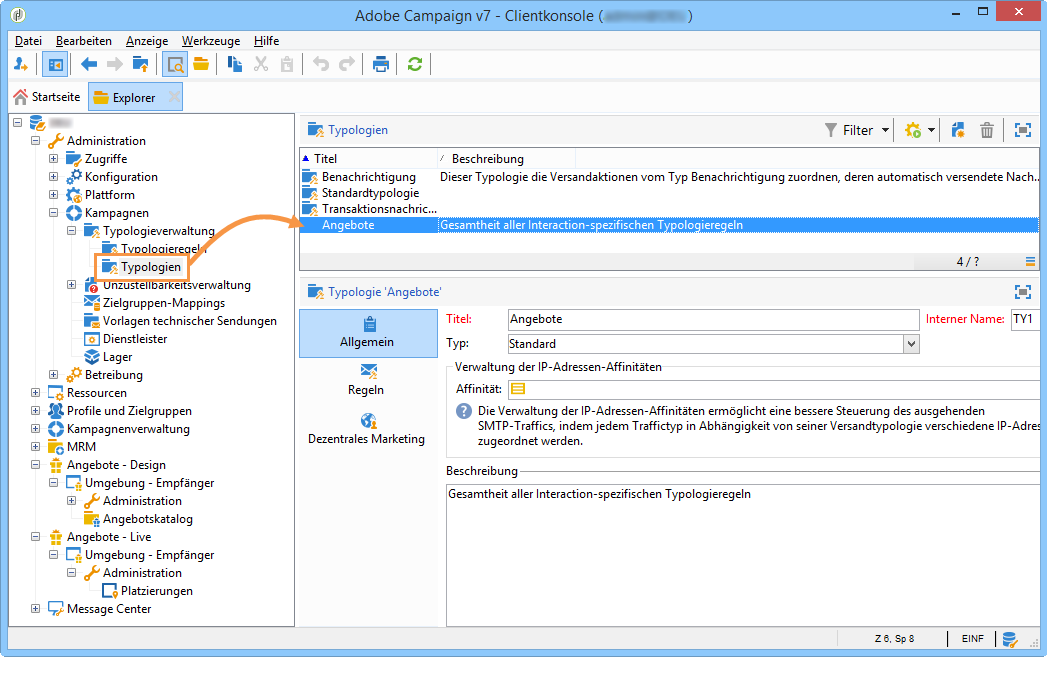Screen dimensions: 1047x682
Task: Open the yellow folder toolbar icon
Action: point(201,64)
